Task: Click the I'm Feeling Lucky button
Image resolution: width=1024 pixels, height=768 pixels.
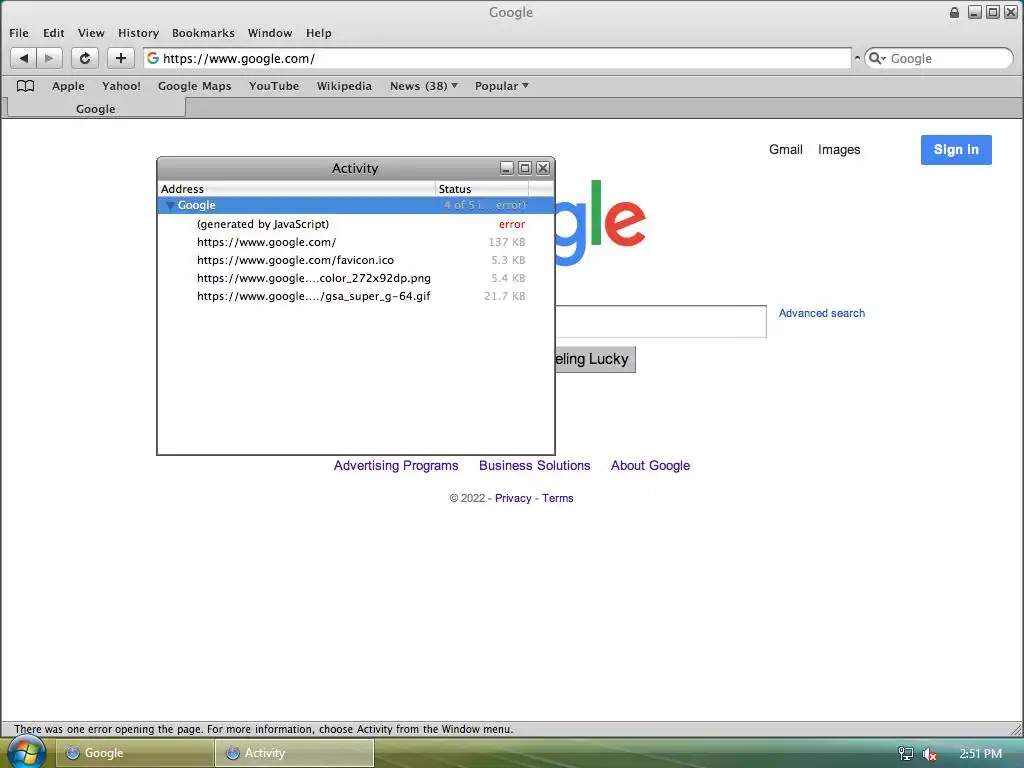Action: tap(595, 359)
